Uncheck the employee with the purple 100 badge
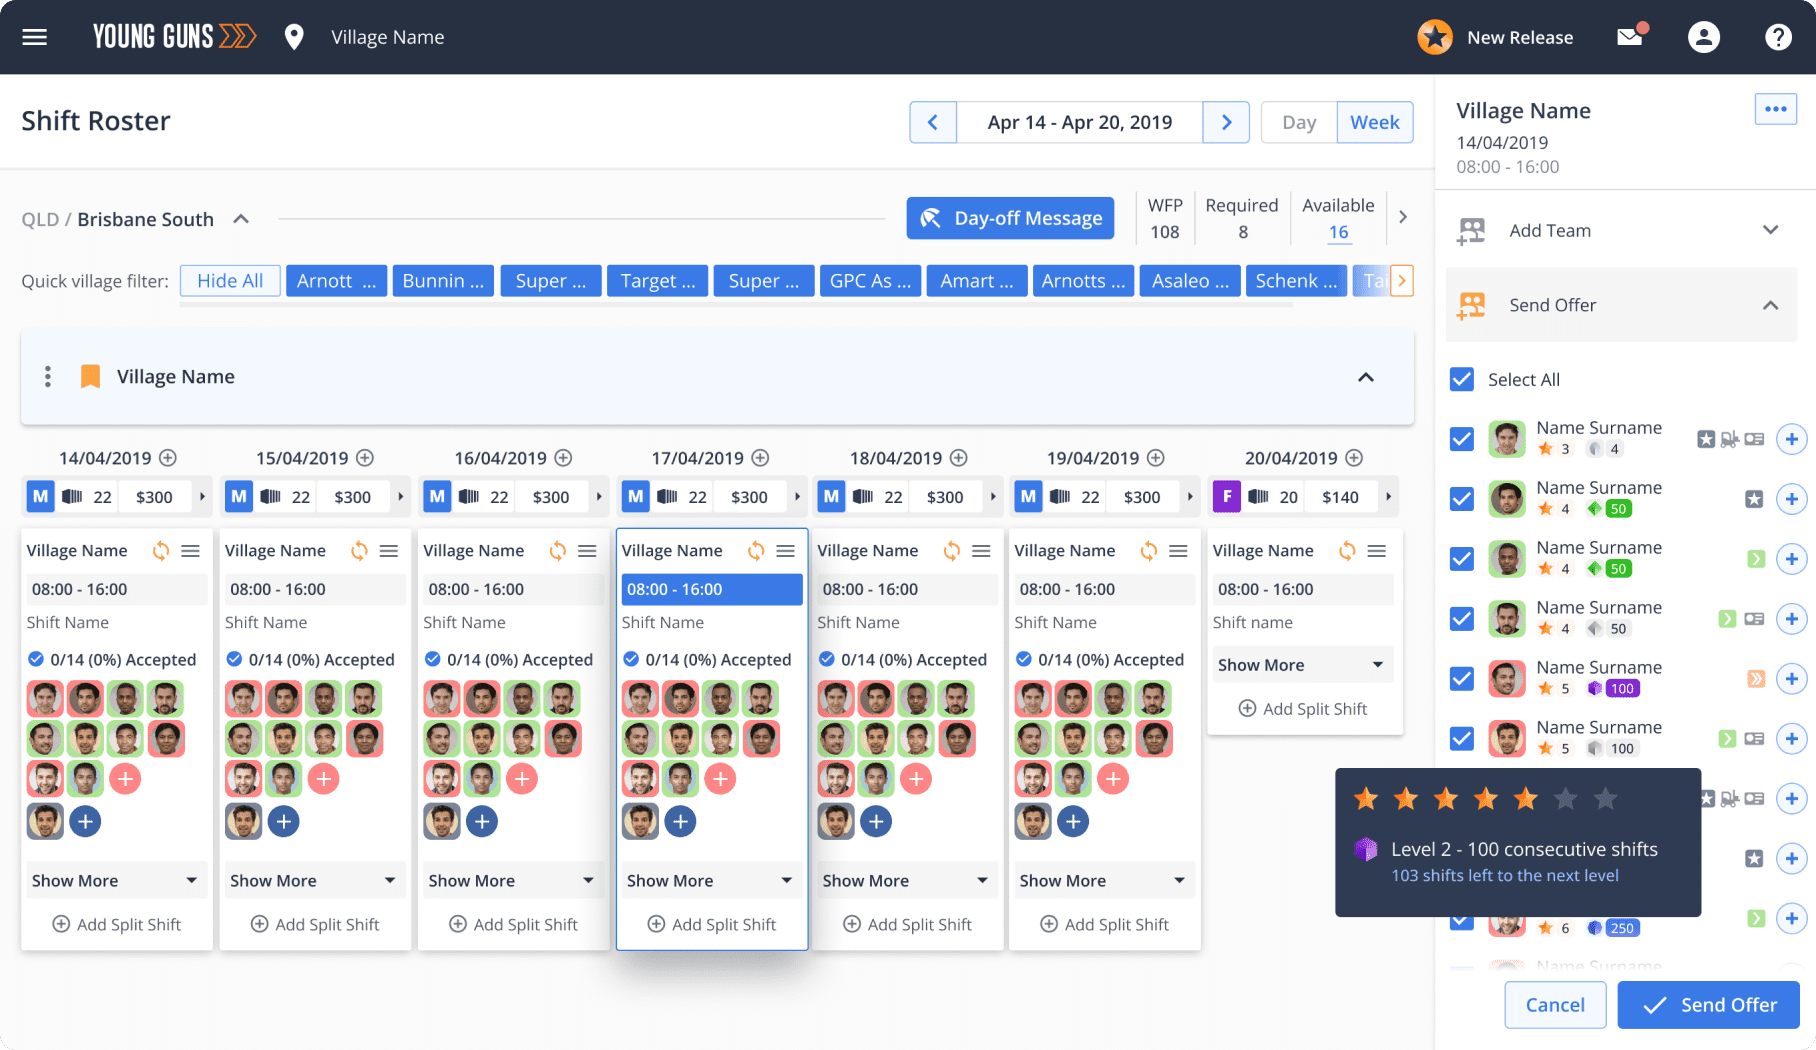 point(1462,679)
